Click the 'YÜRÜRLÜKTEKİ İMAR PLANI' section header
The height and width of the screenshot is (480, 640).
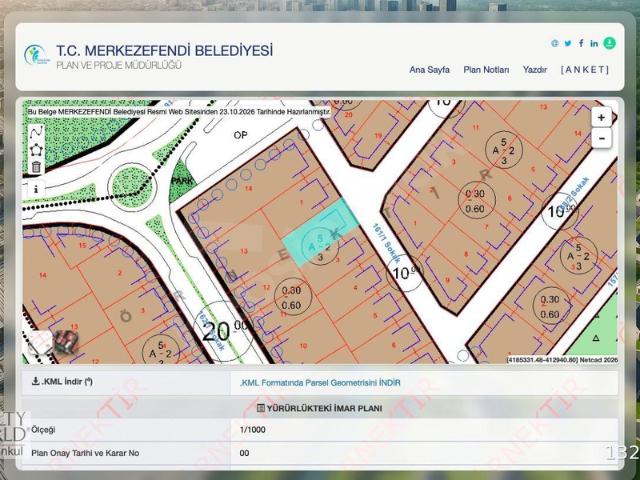pos(320,408)
